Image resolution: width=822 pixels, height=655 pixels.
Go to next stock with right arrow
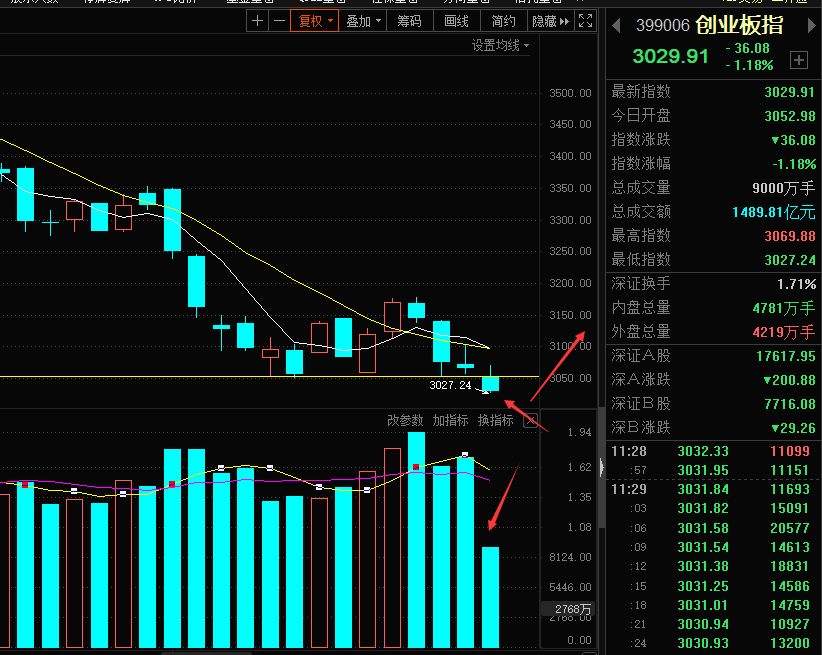(x=812, y=25)
